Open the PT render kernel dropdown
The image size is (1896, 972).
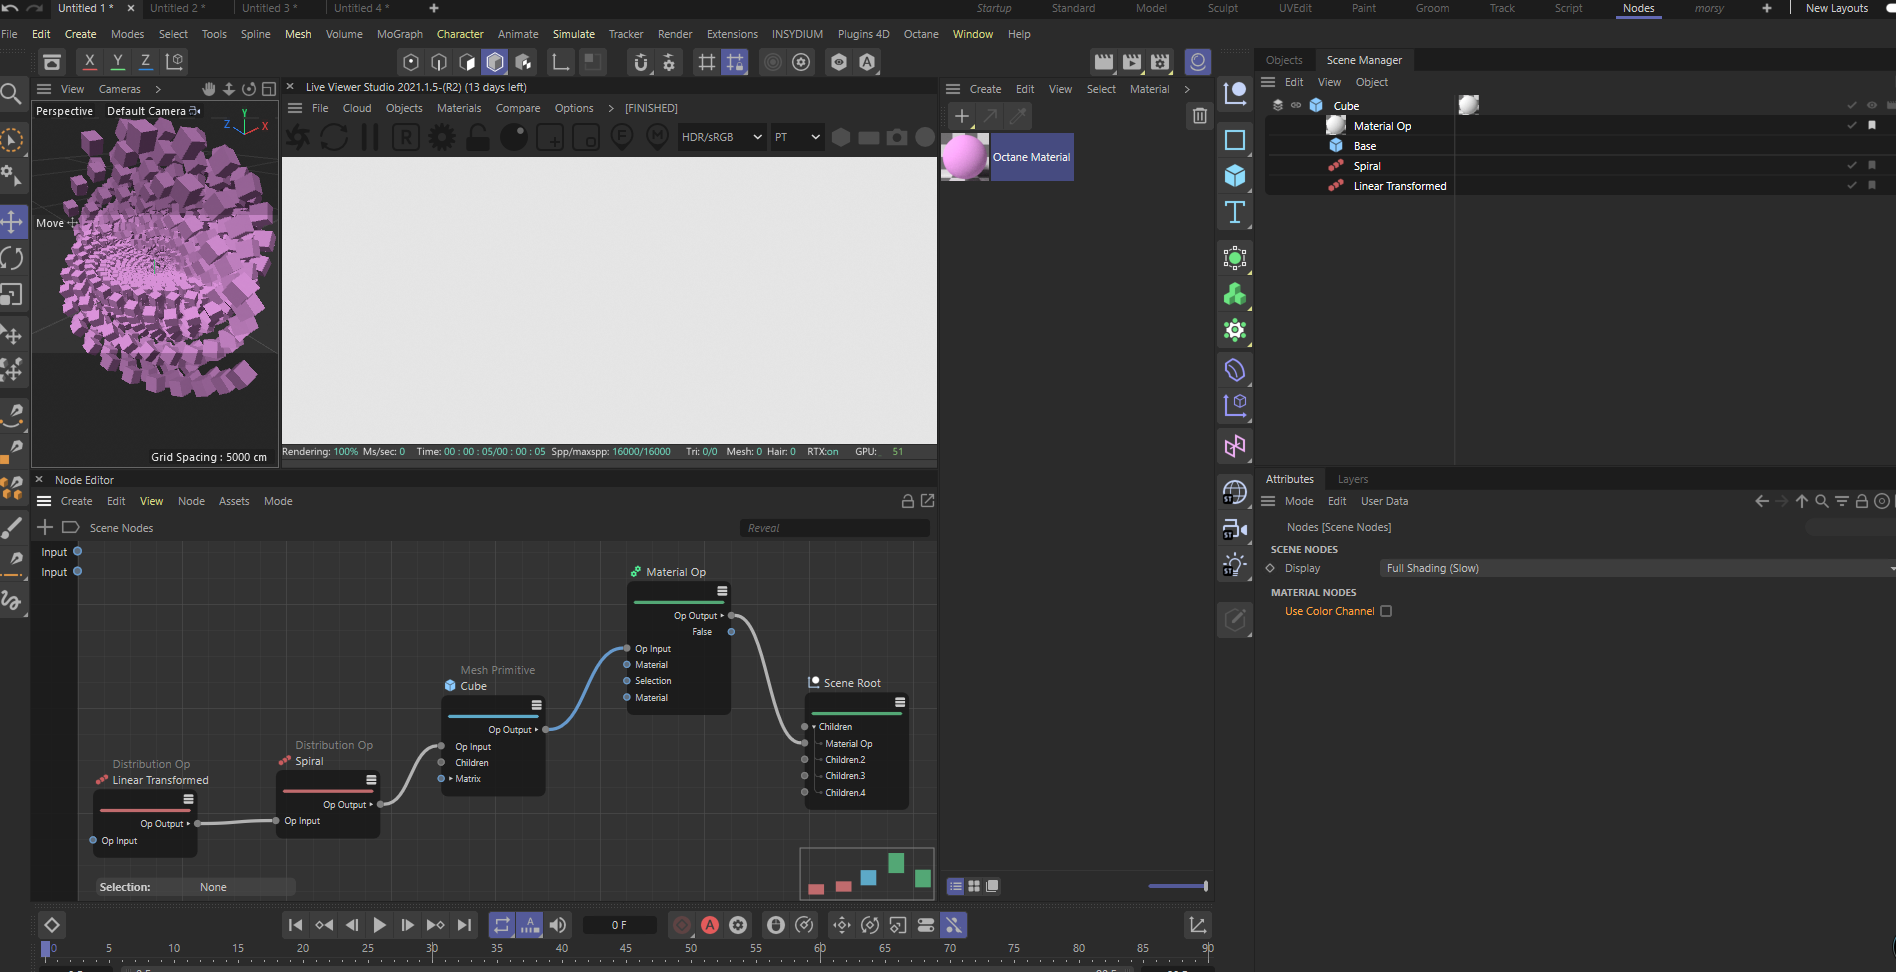pyautogui.click(x=797, y=137)
